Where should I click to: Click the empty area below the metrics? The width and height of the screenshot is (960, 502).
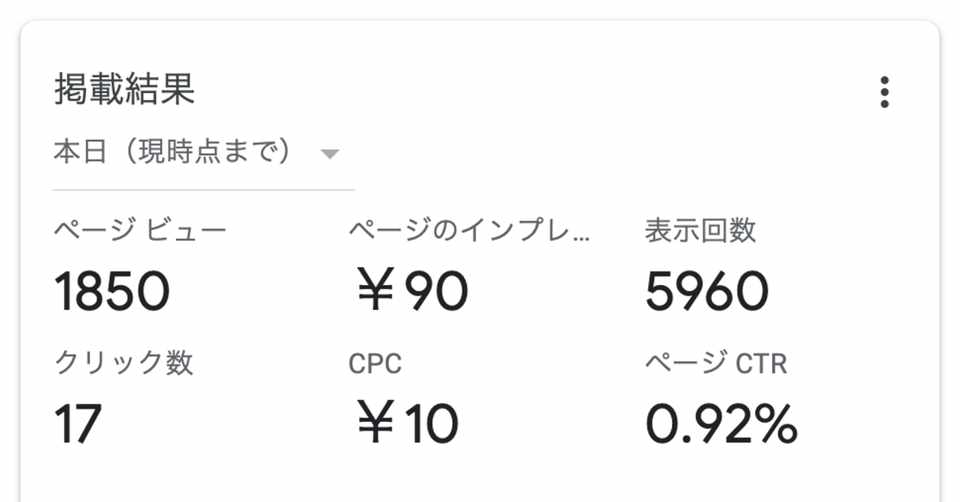(480, 475)
